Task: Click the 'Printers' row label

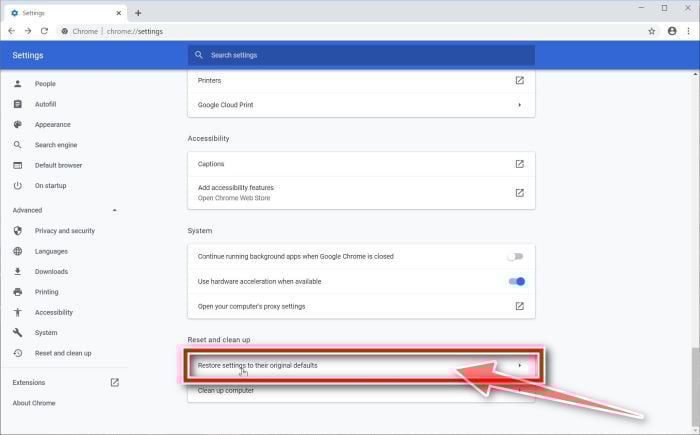Action: point(209,80)
